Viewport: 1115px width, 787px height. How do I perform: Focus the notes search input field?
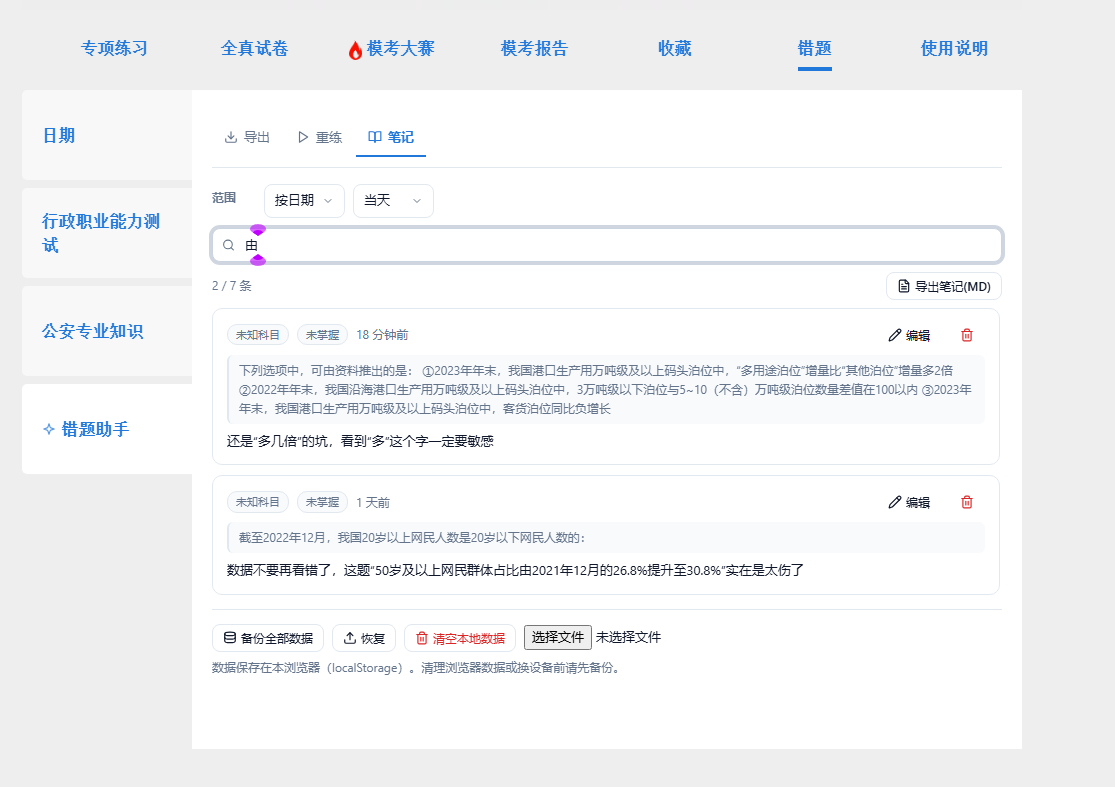(x=607, y=245)
